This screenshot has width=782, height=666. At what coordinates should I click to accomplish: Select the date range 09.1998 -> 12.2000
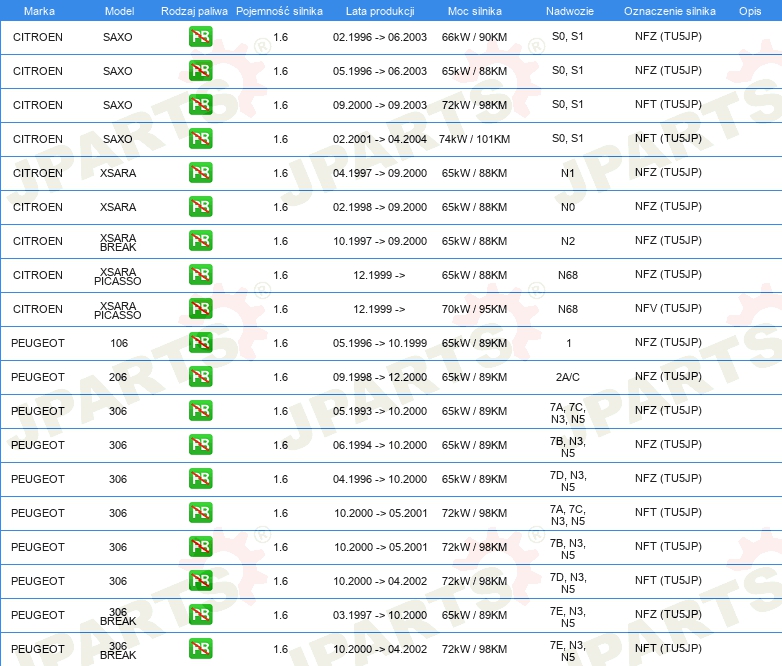coord(380,377)
